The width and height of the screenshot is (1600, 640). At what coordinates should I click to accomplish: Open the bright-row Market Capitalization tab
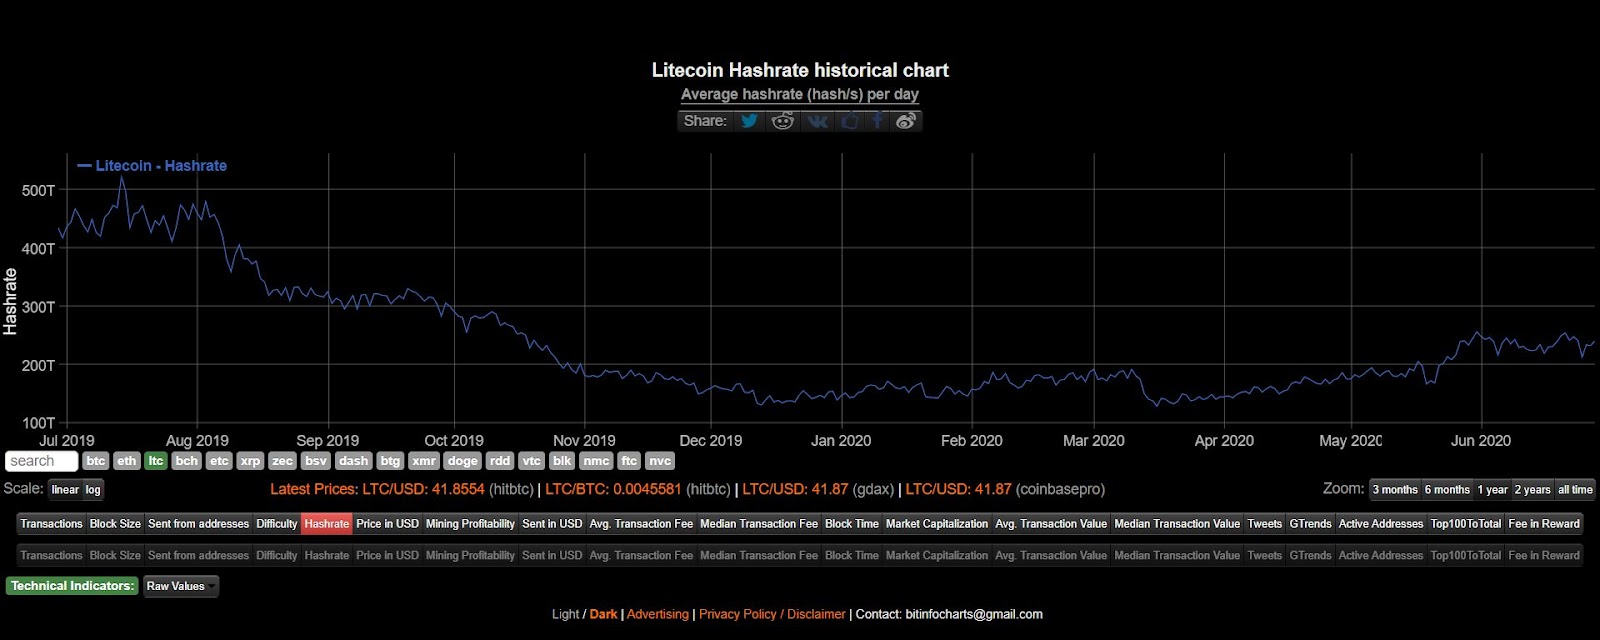tap(937, 524)
